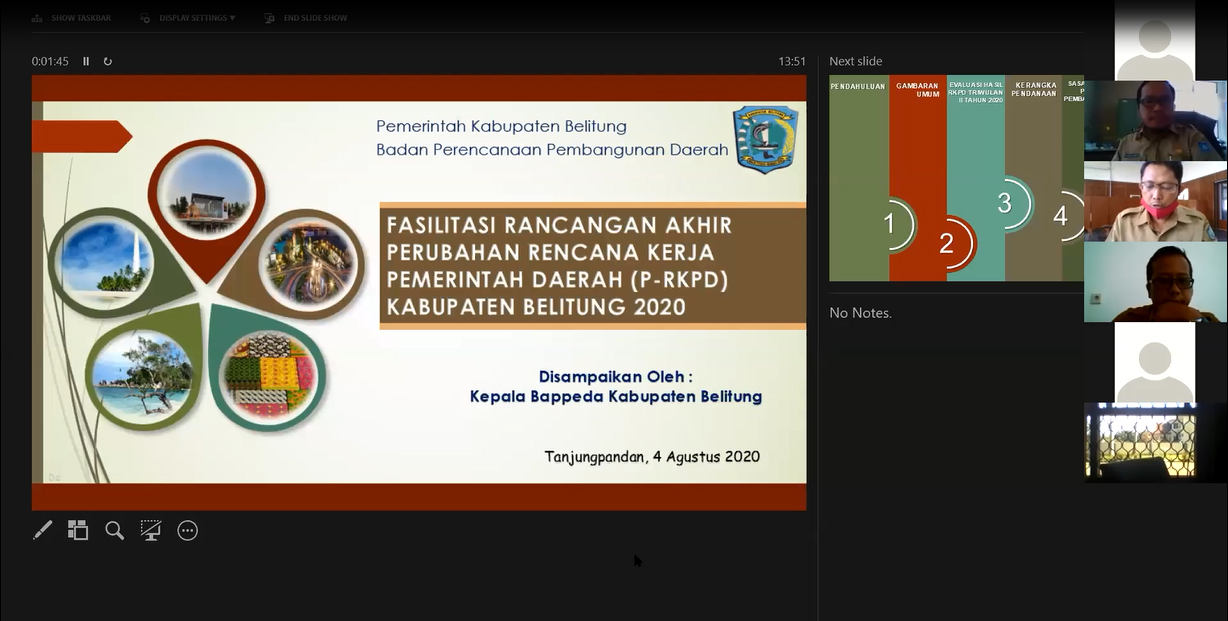Click the Display Settings monitor icon
Screen dimensions: 1228x621
[x=146, y=18]
